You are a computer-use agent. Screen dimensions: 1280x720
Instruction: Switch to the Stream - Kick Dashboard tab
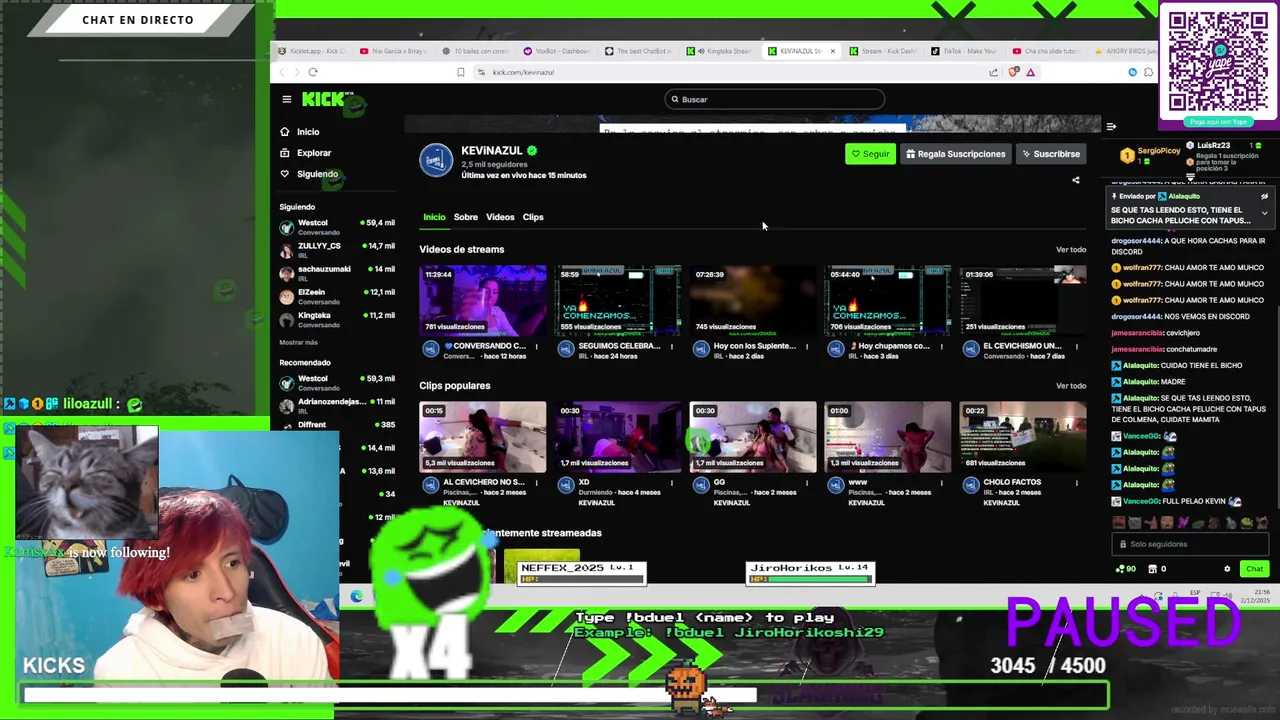tap(883, 51)
